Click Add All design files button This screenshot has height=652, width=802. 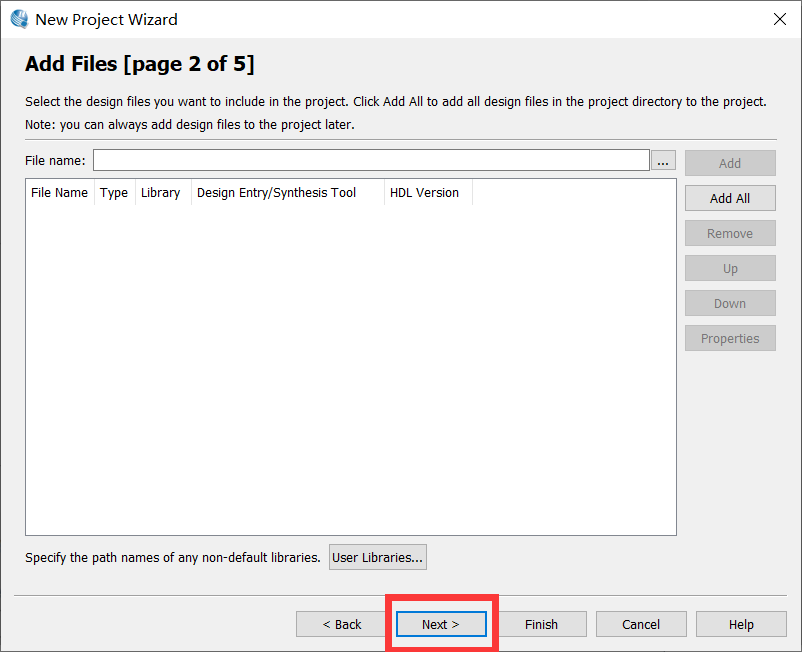(x=730, y=198)
